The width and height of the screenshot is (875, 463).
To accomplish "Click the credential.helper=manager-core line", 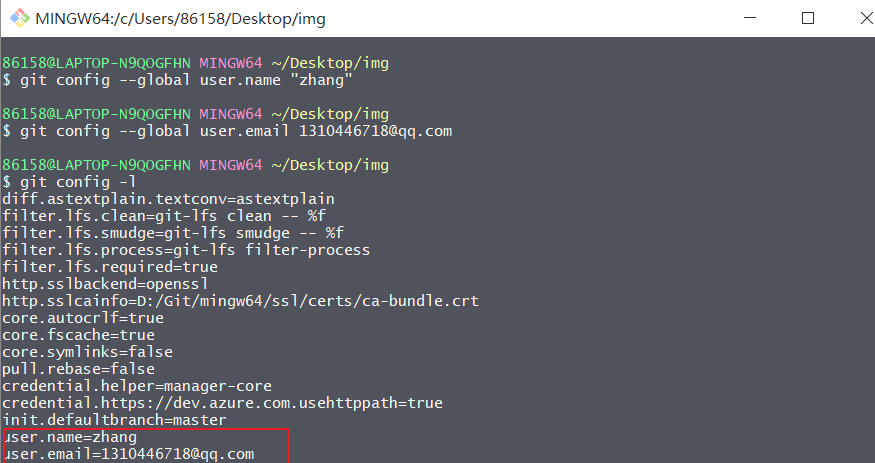I will coord(137,386).
